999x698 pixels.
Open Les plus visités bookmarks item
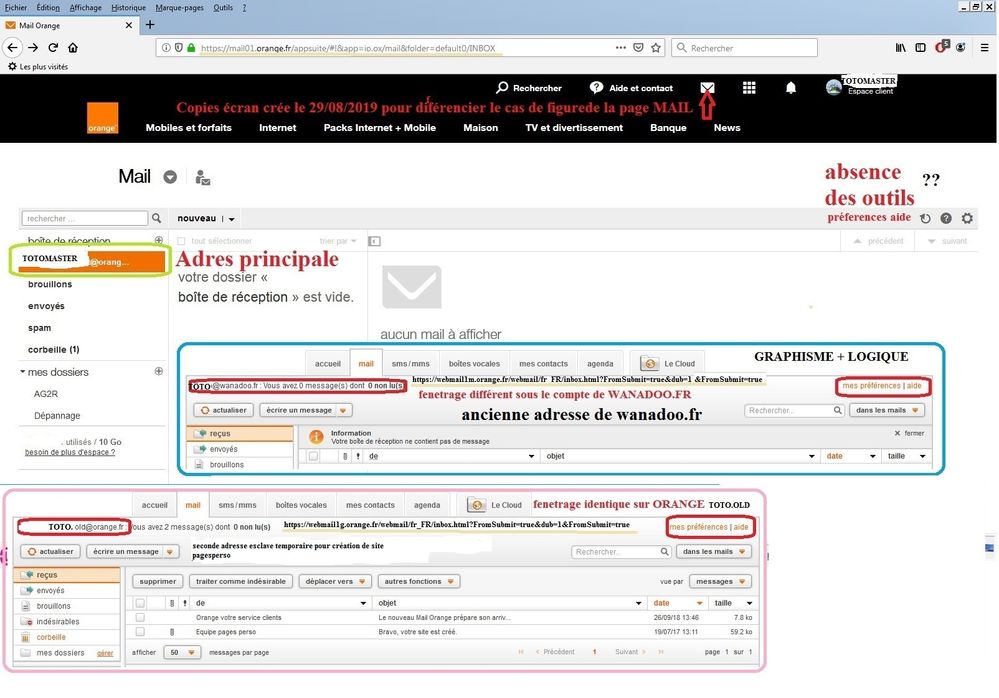click(x=38, y=66)
